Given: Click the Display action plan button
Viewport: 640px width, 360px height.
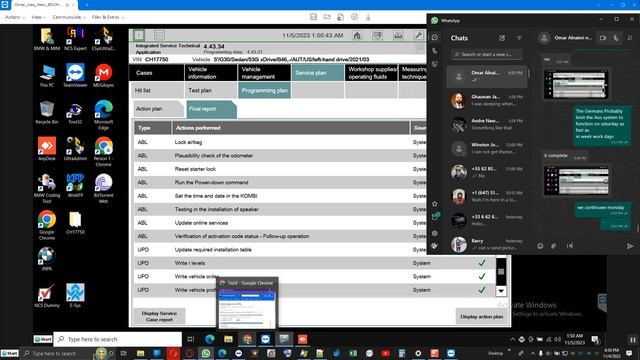Looking at the screenshot, I should tap(481, 316).
